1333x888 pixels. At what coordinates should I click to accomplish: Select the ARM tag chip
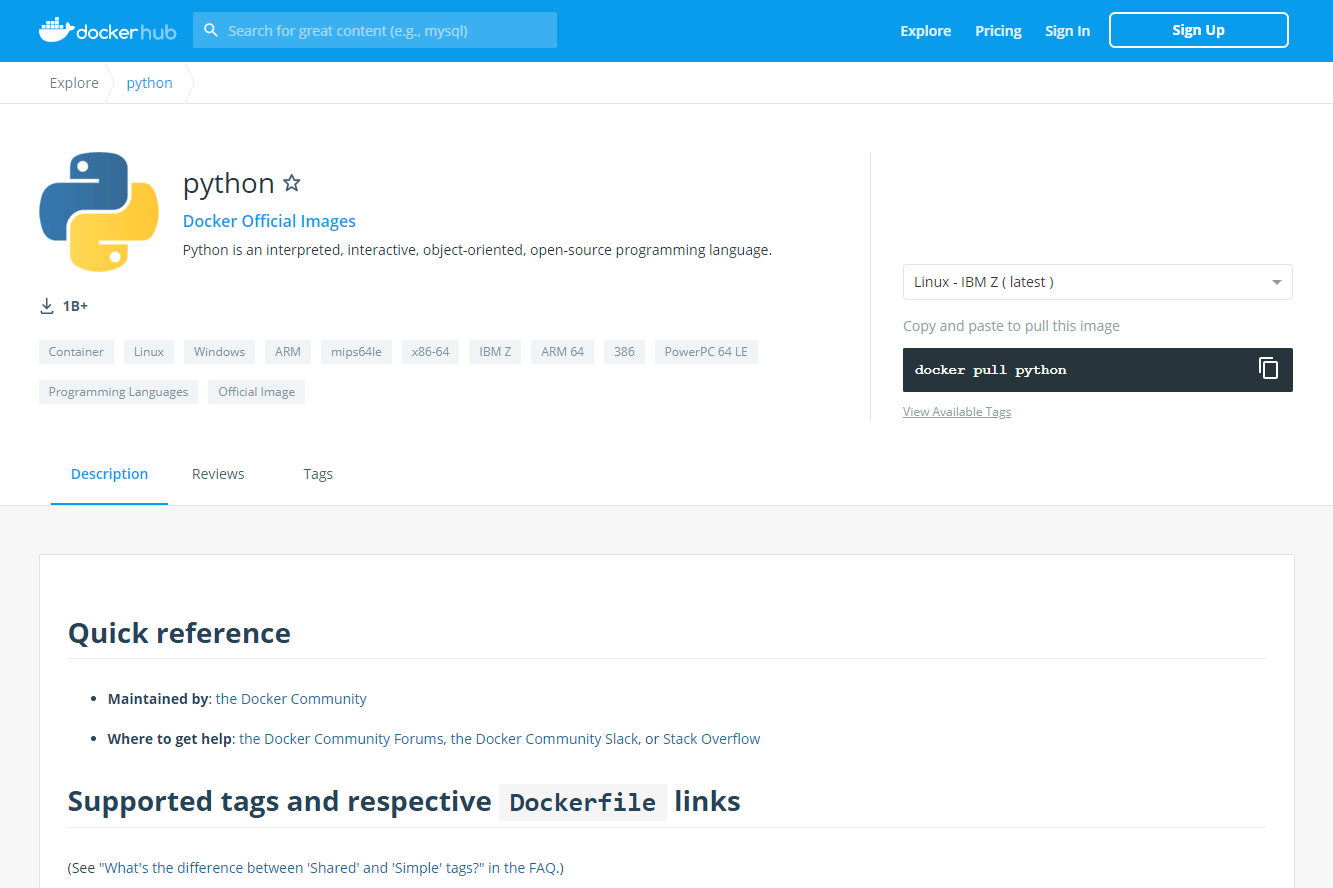tap(288, 352)
